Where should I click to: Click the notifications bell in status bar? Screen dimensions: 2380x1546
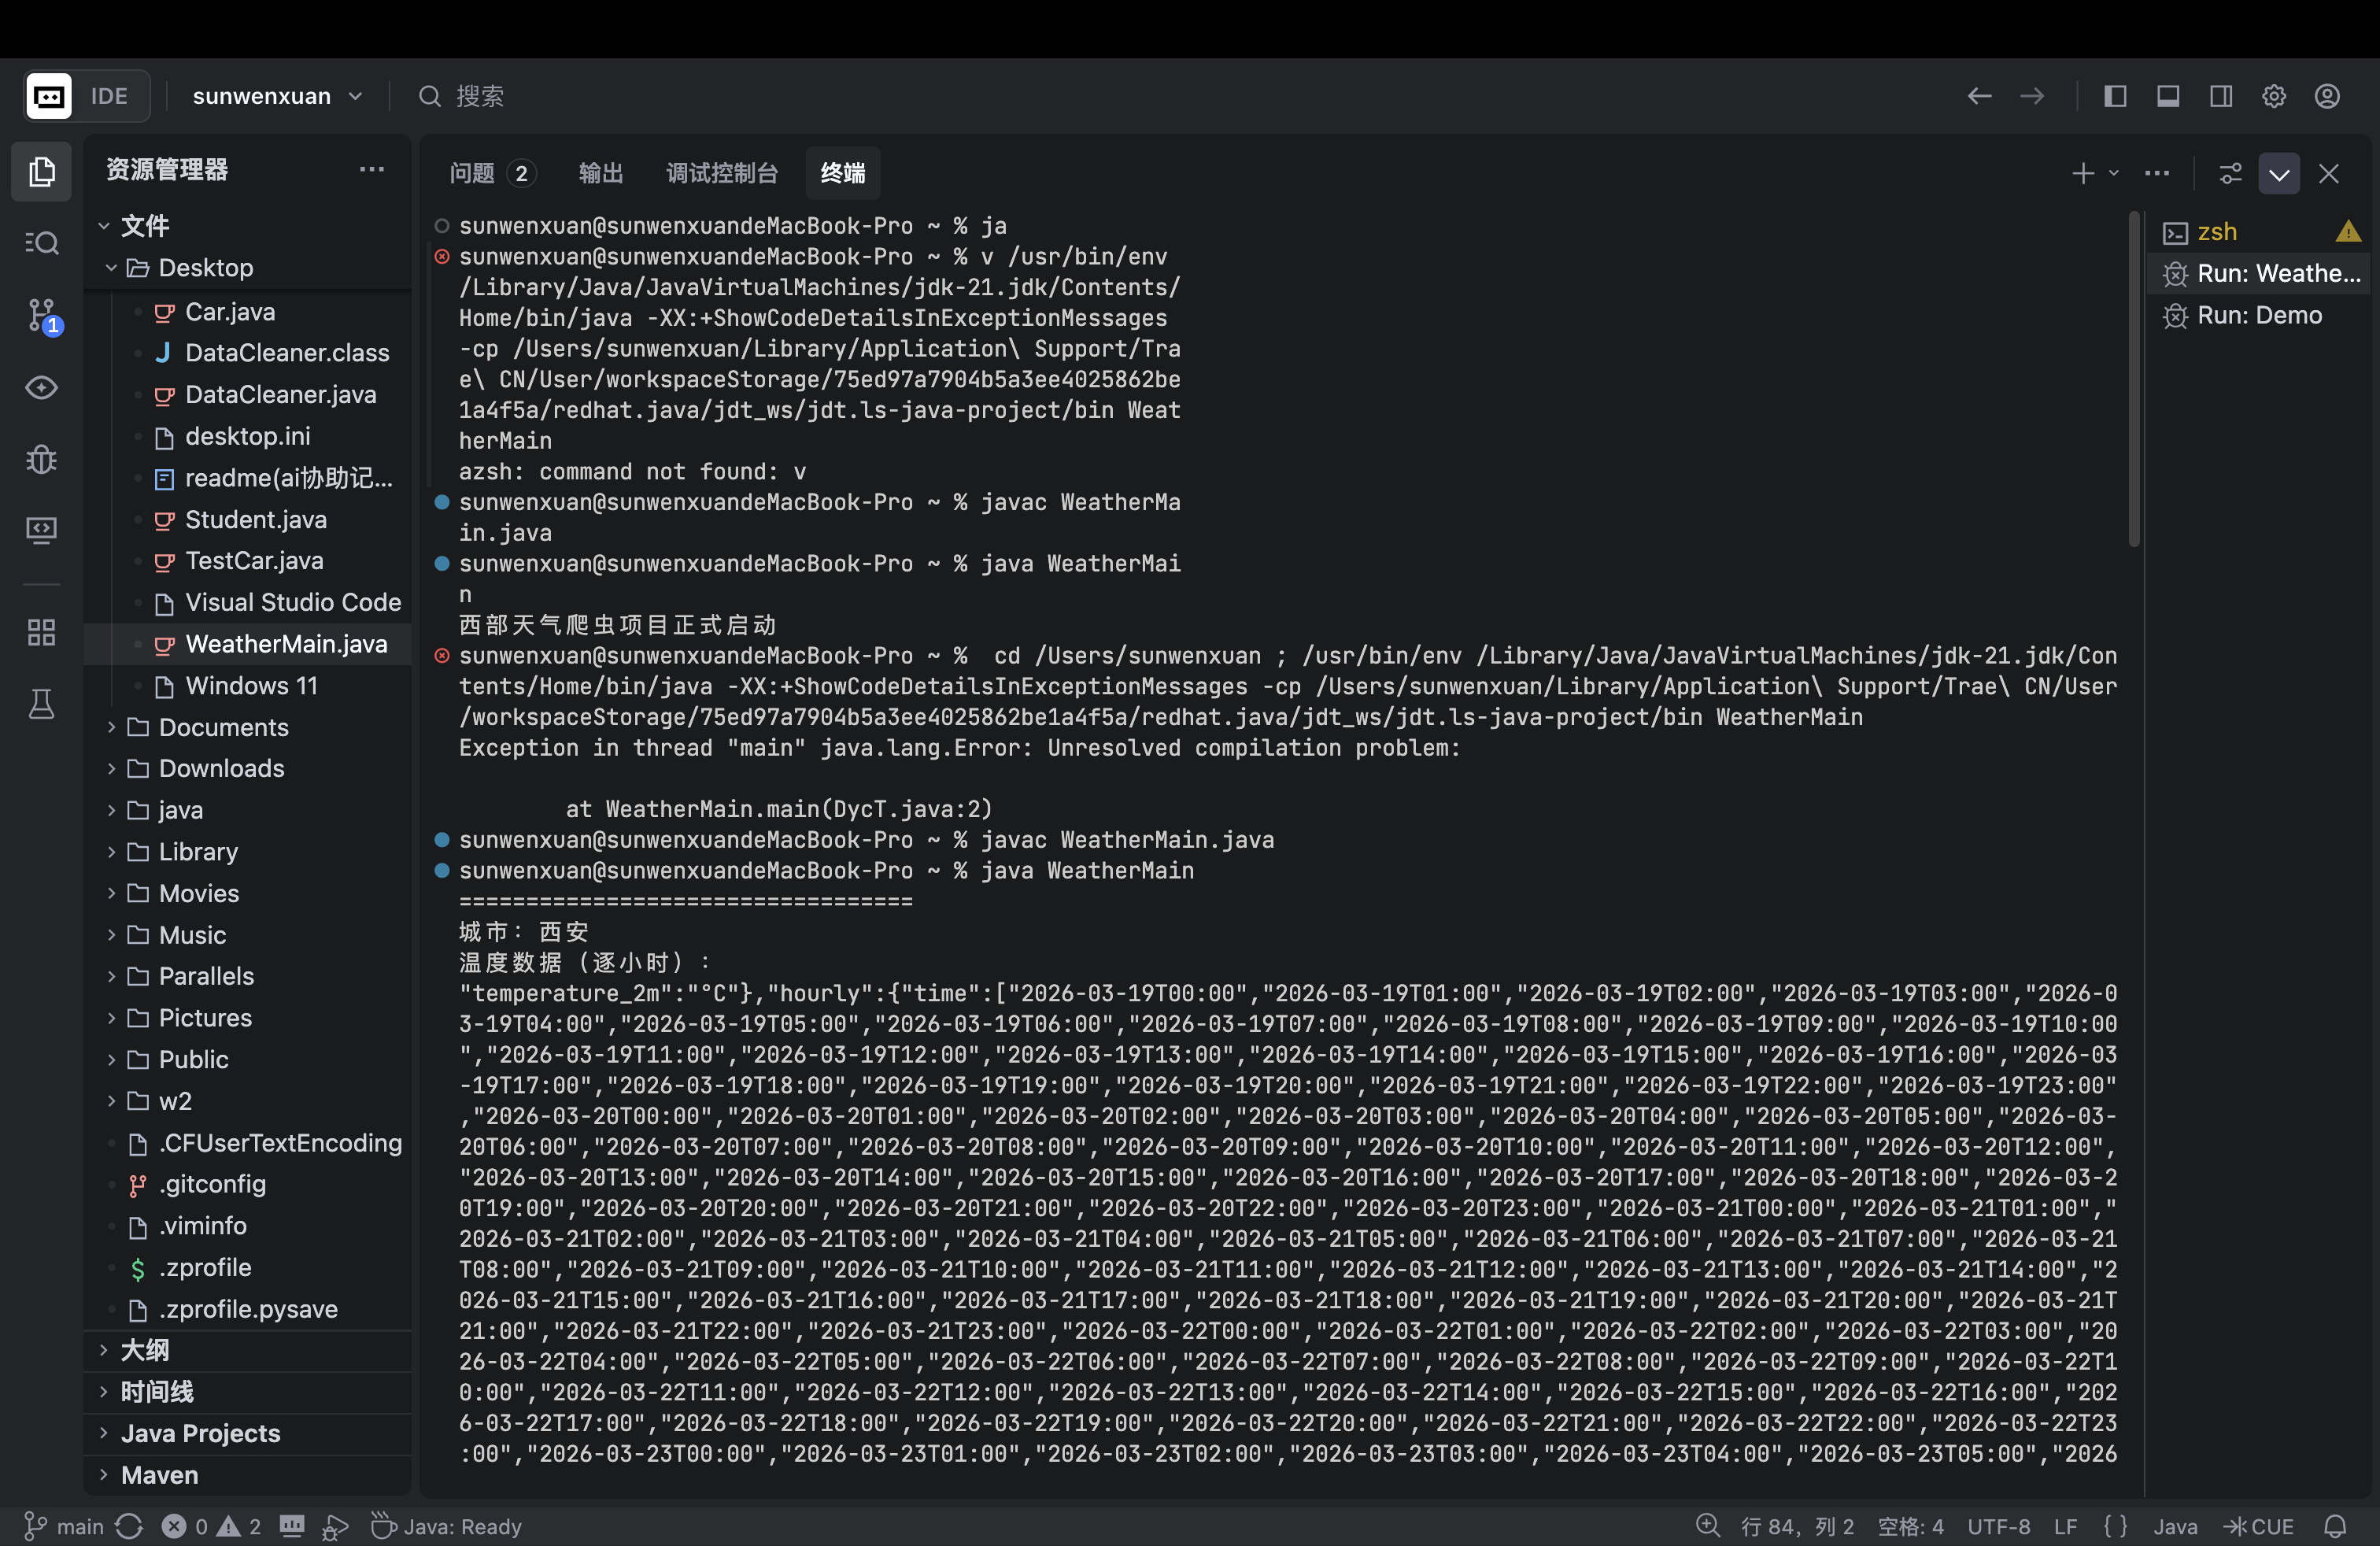pos(2335,1526)
